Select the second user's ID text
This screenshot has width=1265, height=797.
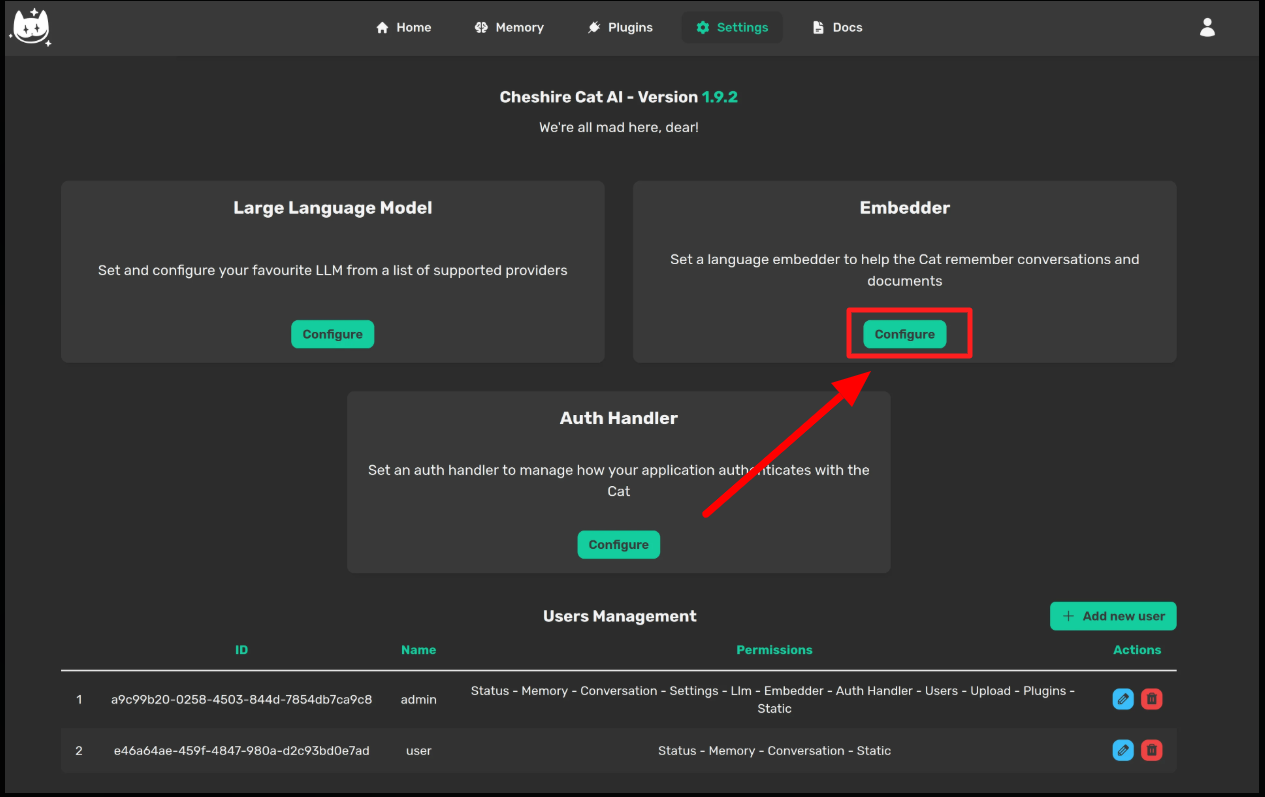[241, 750]
